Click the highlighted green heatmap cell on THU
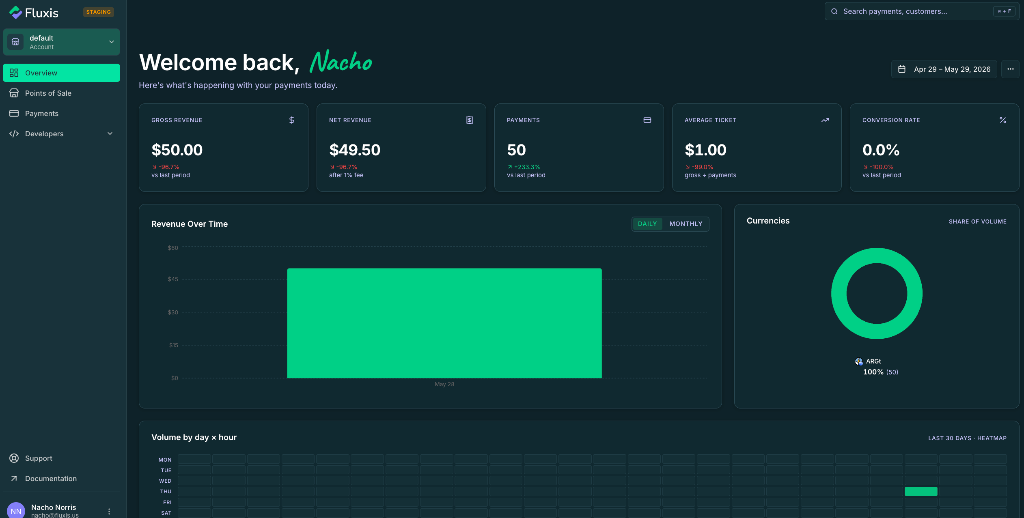Viewport: 1024px width, 518px height. [x=921, y=491]
